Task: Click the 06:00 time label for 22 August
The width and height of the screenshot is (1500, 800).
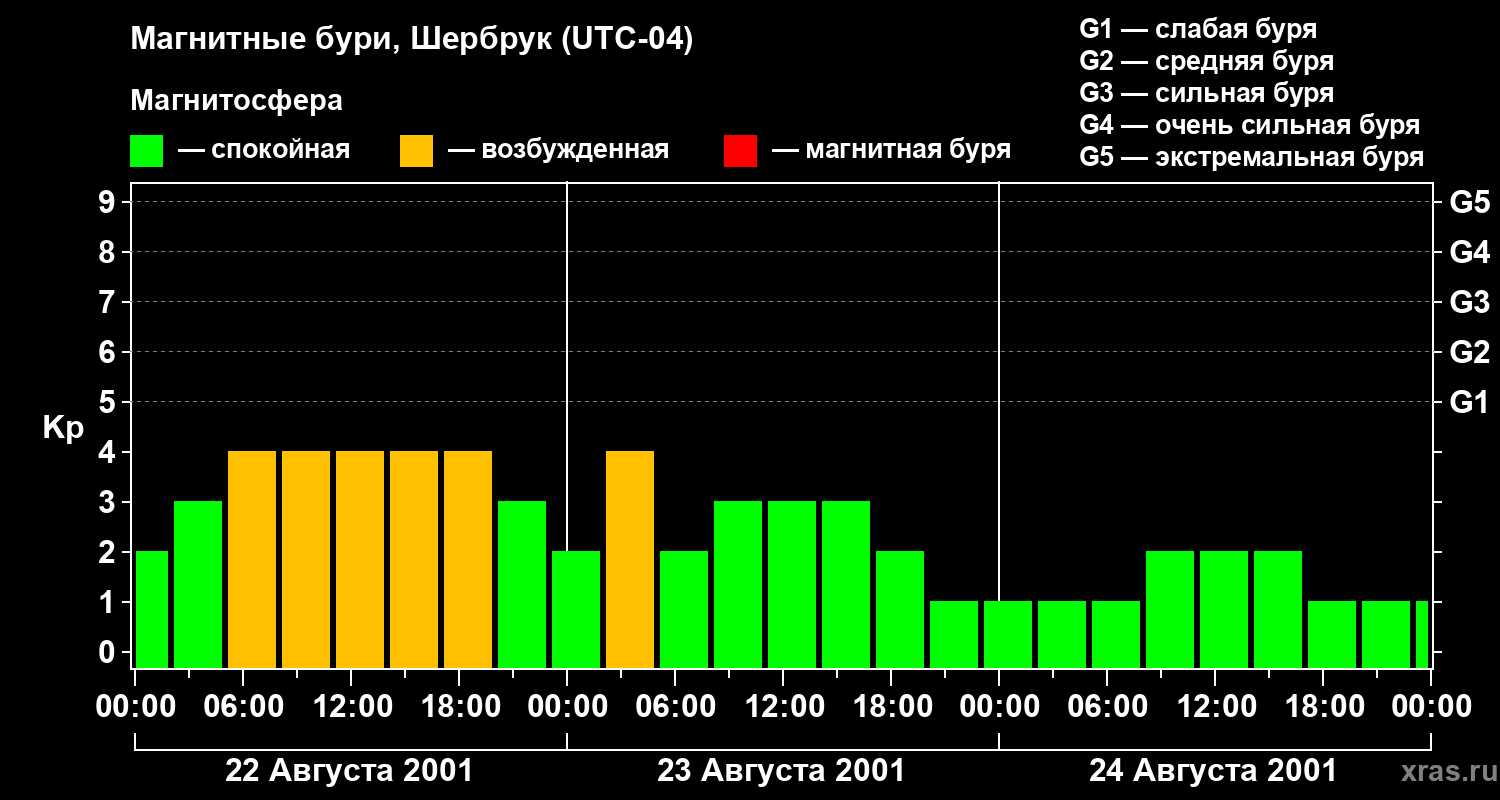Action: [x=243, y=707]
